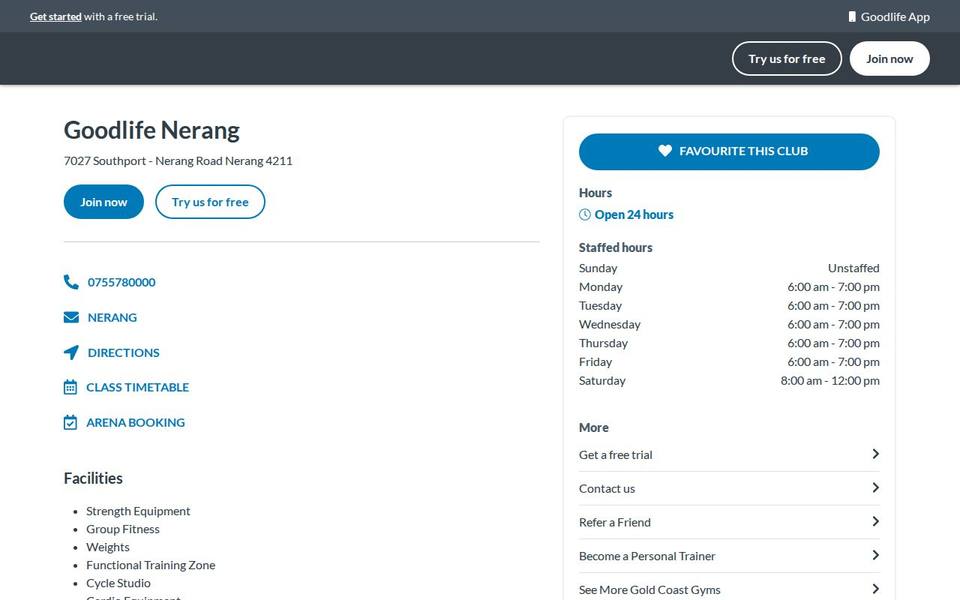Select Become a Personal Trainer row

[729, 556]
